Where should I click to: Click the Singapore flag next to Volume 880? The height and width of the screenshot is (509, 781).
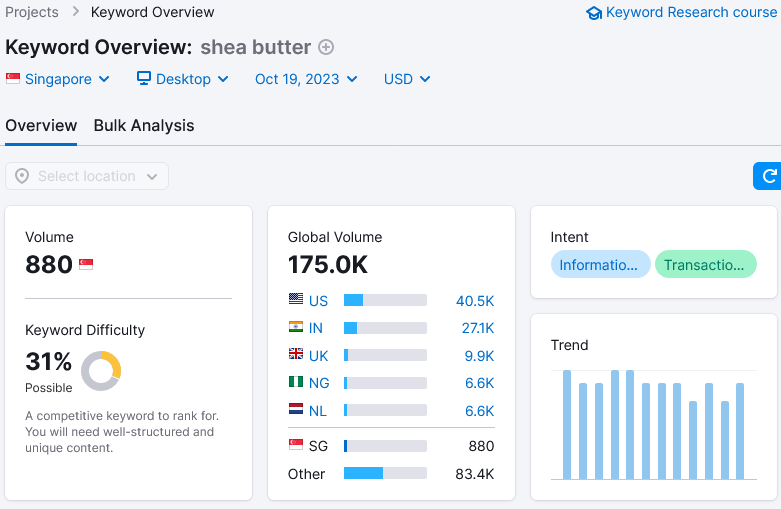click(86, 265)
